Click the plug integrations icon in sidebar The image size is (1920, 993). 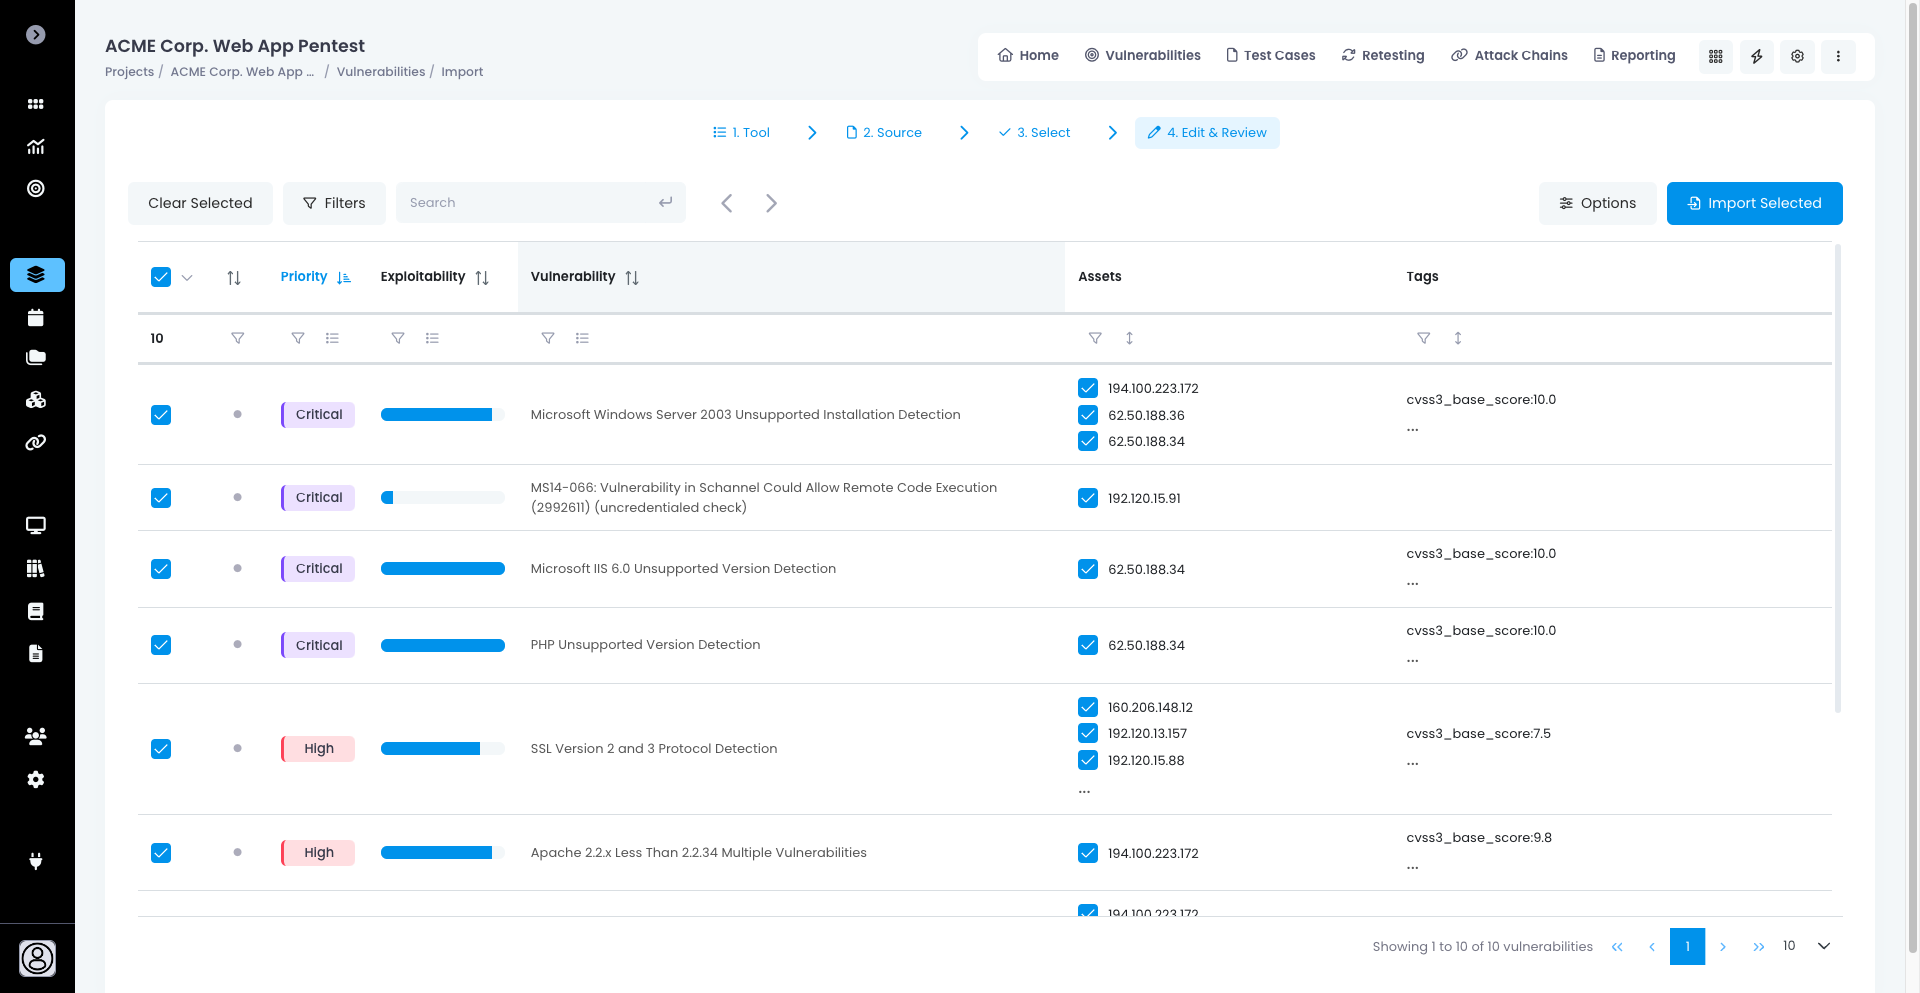point(36,861)
